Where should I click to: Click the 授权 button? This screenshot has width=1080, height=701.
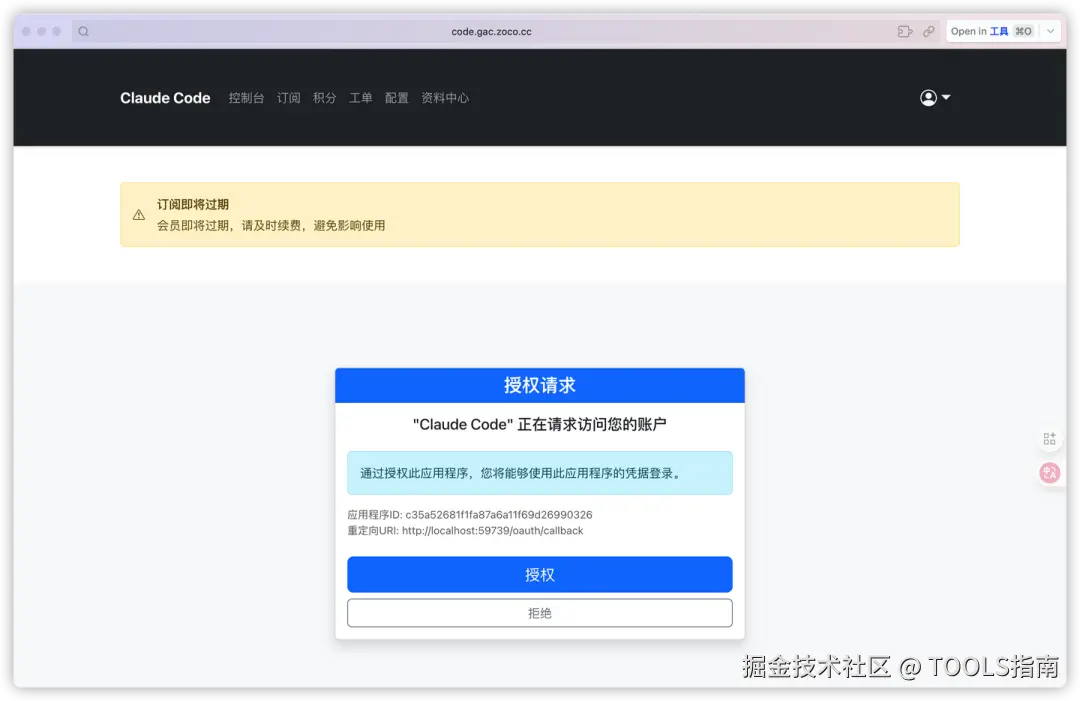coord(539,574)
